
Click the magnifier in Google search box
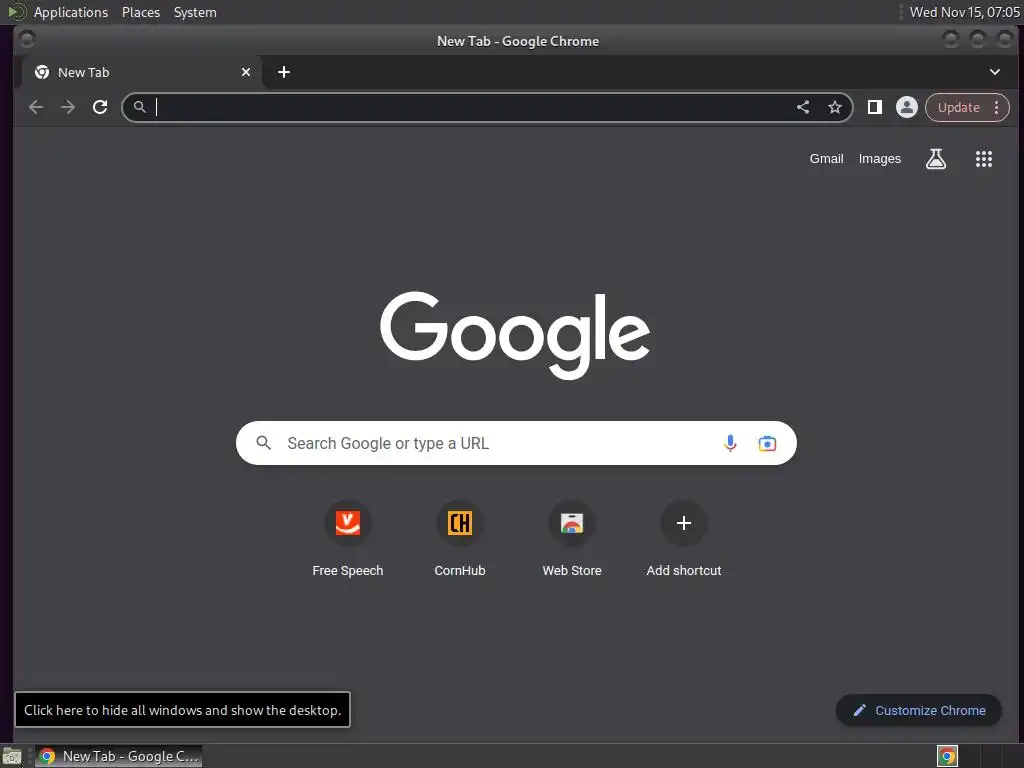pyautogui.click(x=263, y=443)
